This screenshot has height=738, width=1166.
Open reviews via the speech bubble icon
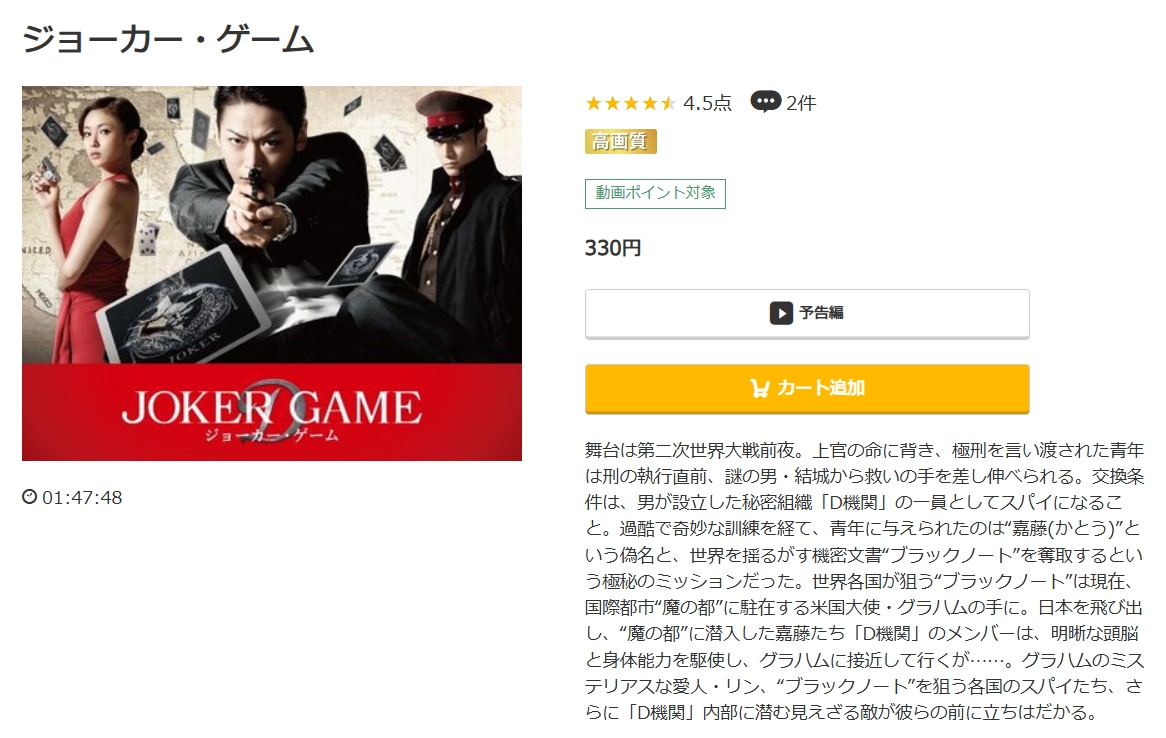pos(765,101)
